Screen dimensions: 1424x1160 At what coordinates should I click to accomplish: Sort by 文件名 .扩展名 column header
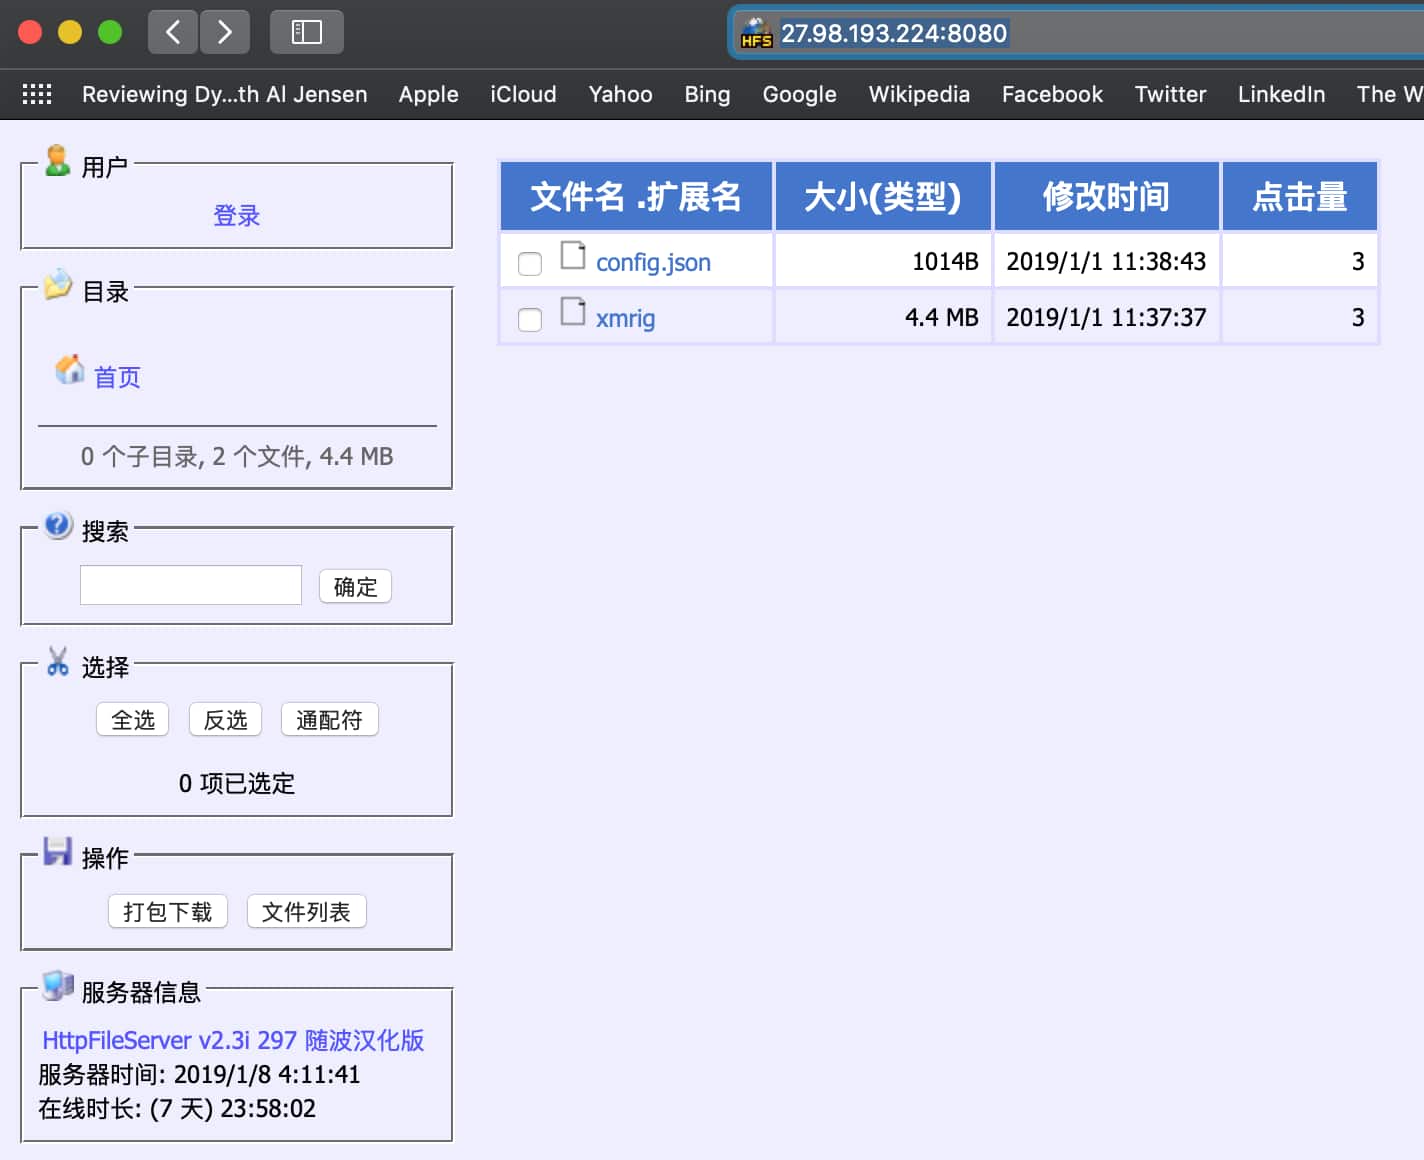click(x=636, y=197)
